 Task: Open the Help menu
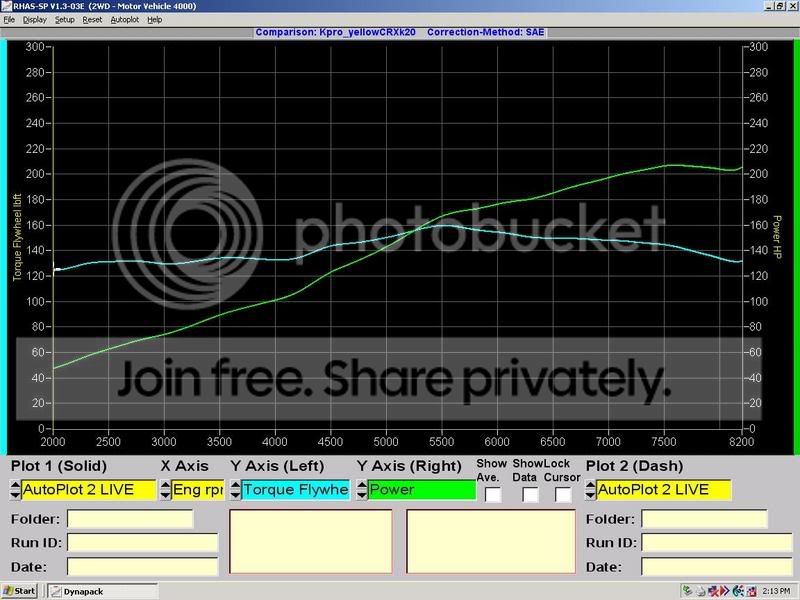point(155,19)
